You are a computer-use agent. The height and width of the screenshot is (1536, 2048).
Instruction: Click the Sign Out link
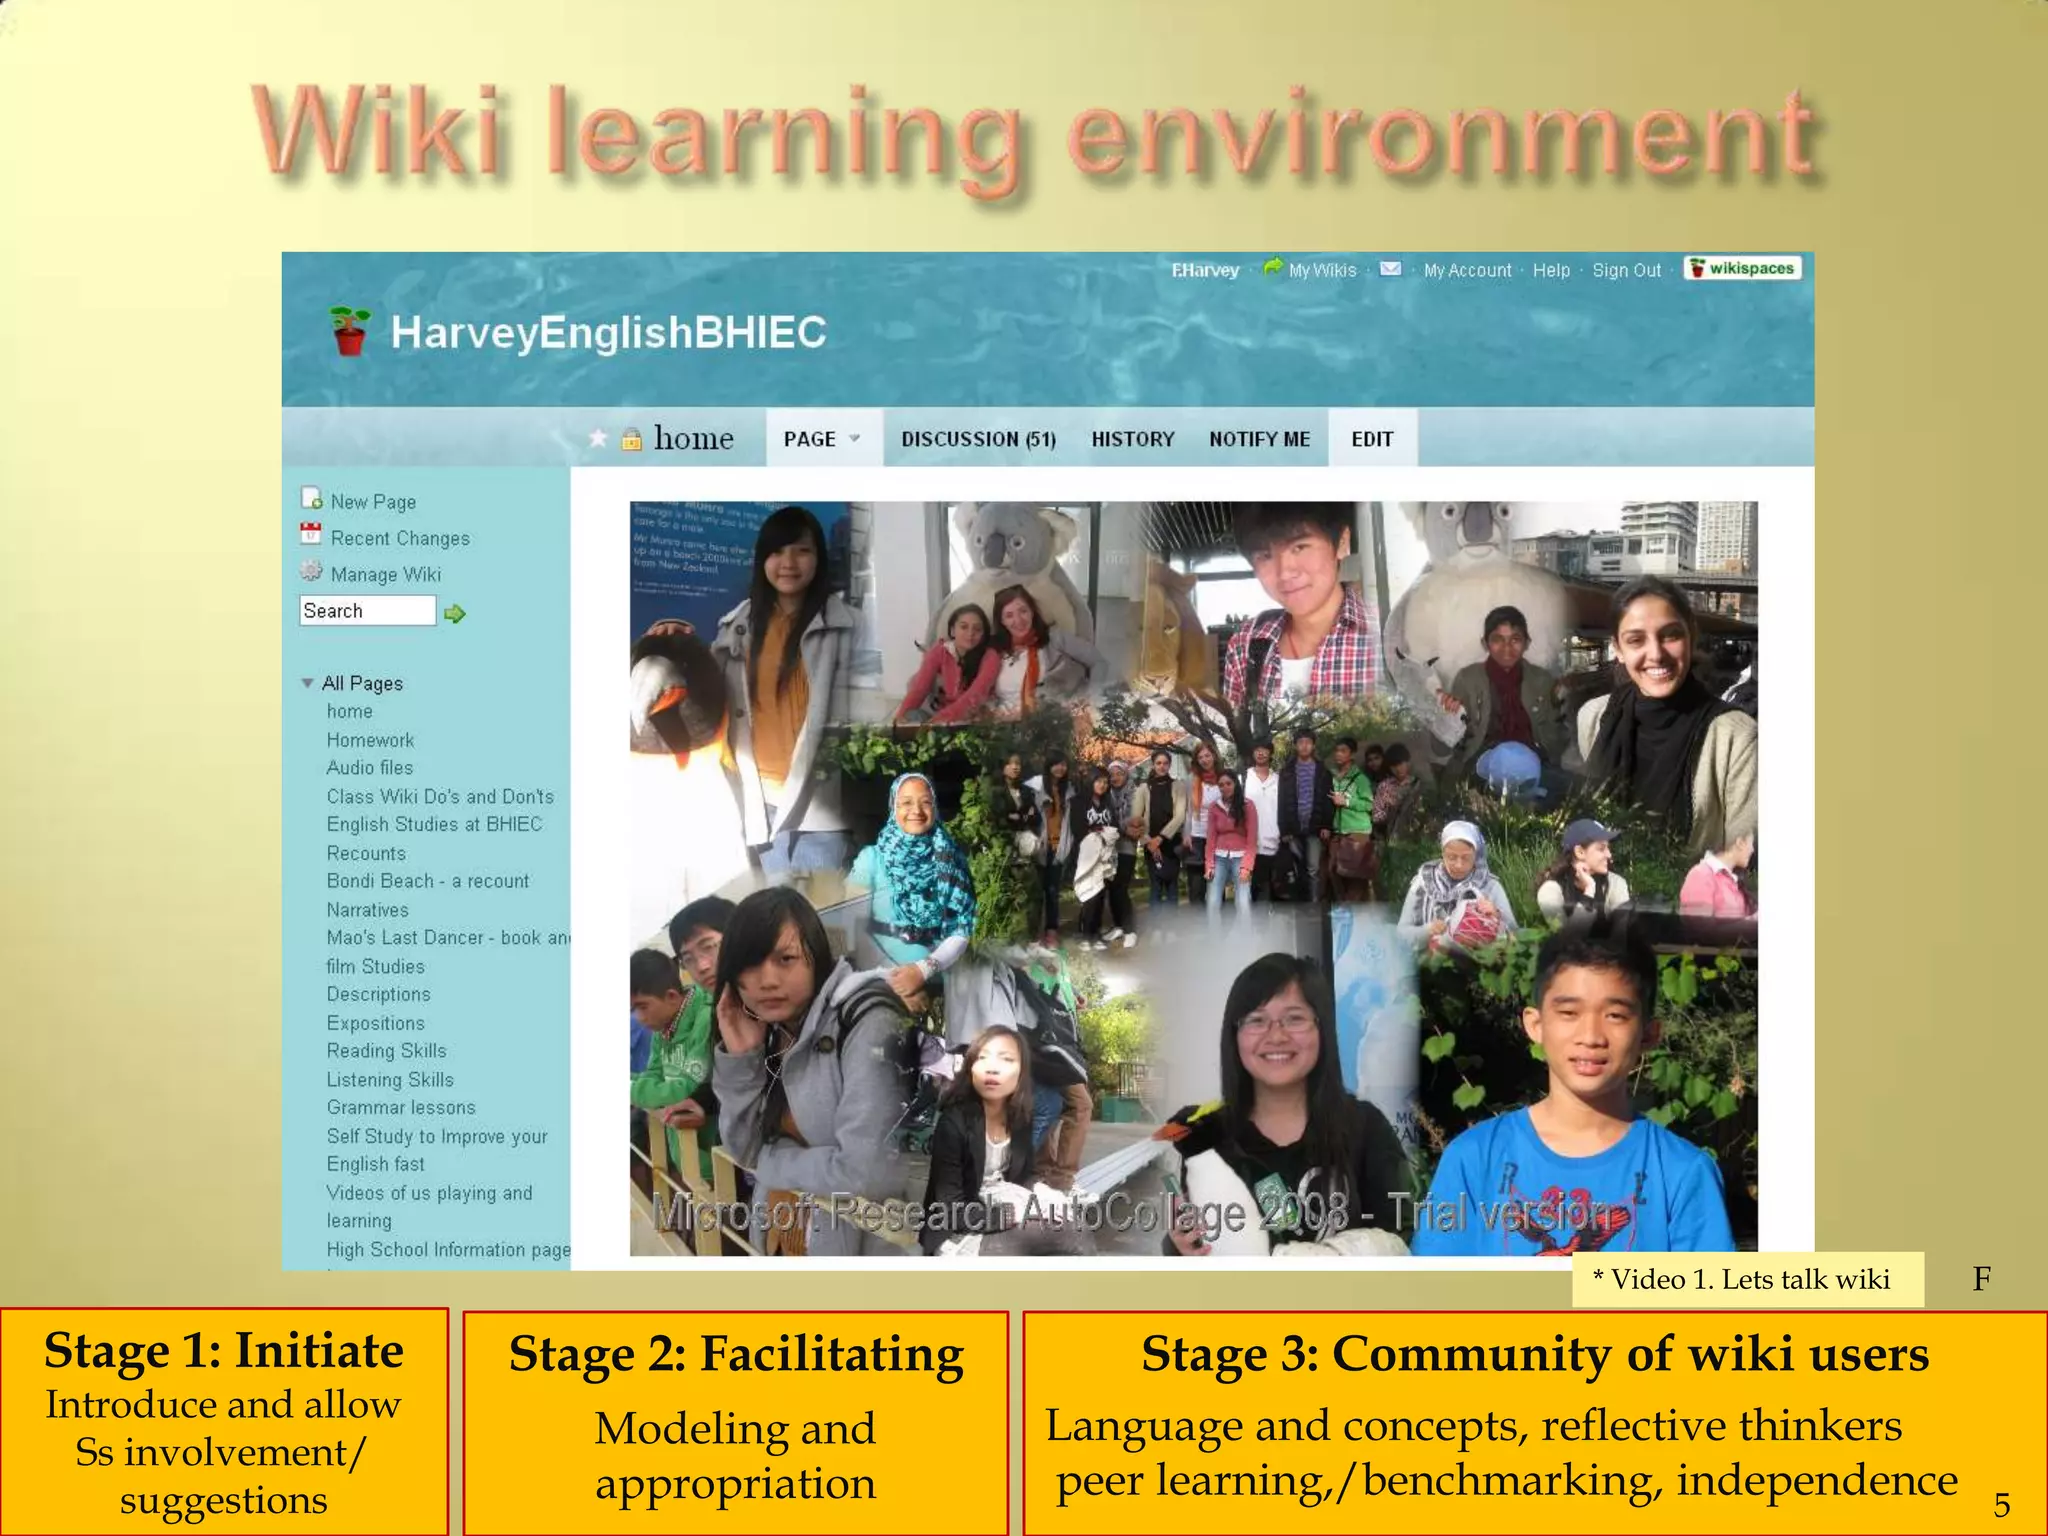coord(1626,270)
